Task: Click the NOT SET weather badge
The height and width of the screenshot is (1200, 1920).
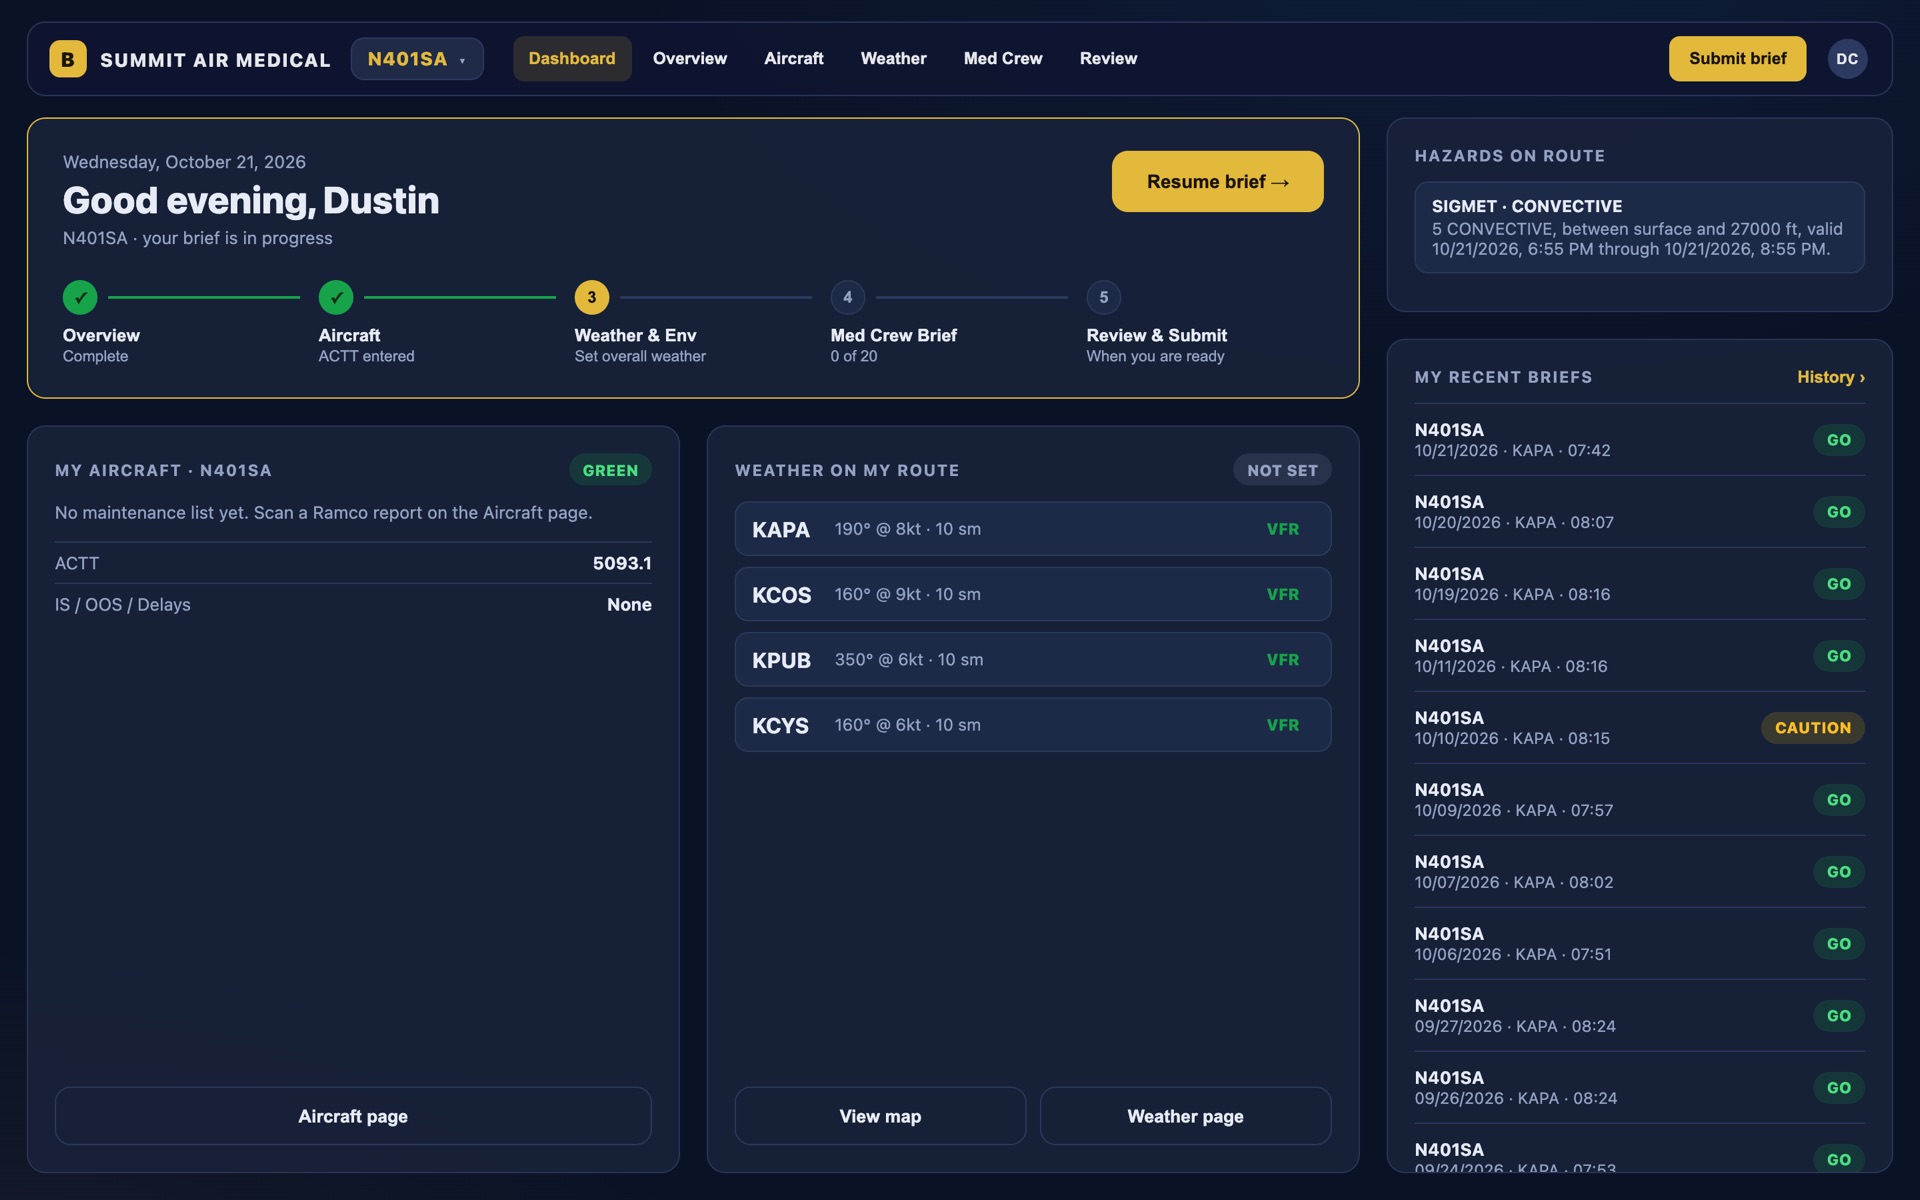Action: 1282,470
